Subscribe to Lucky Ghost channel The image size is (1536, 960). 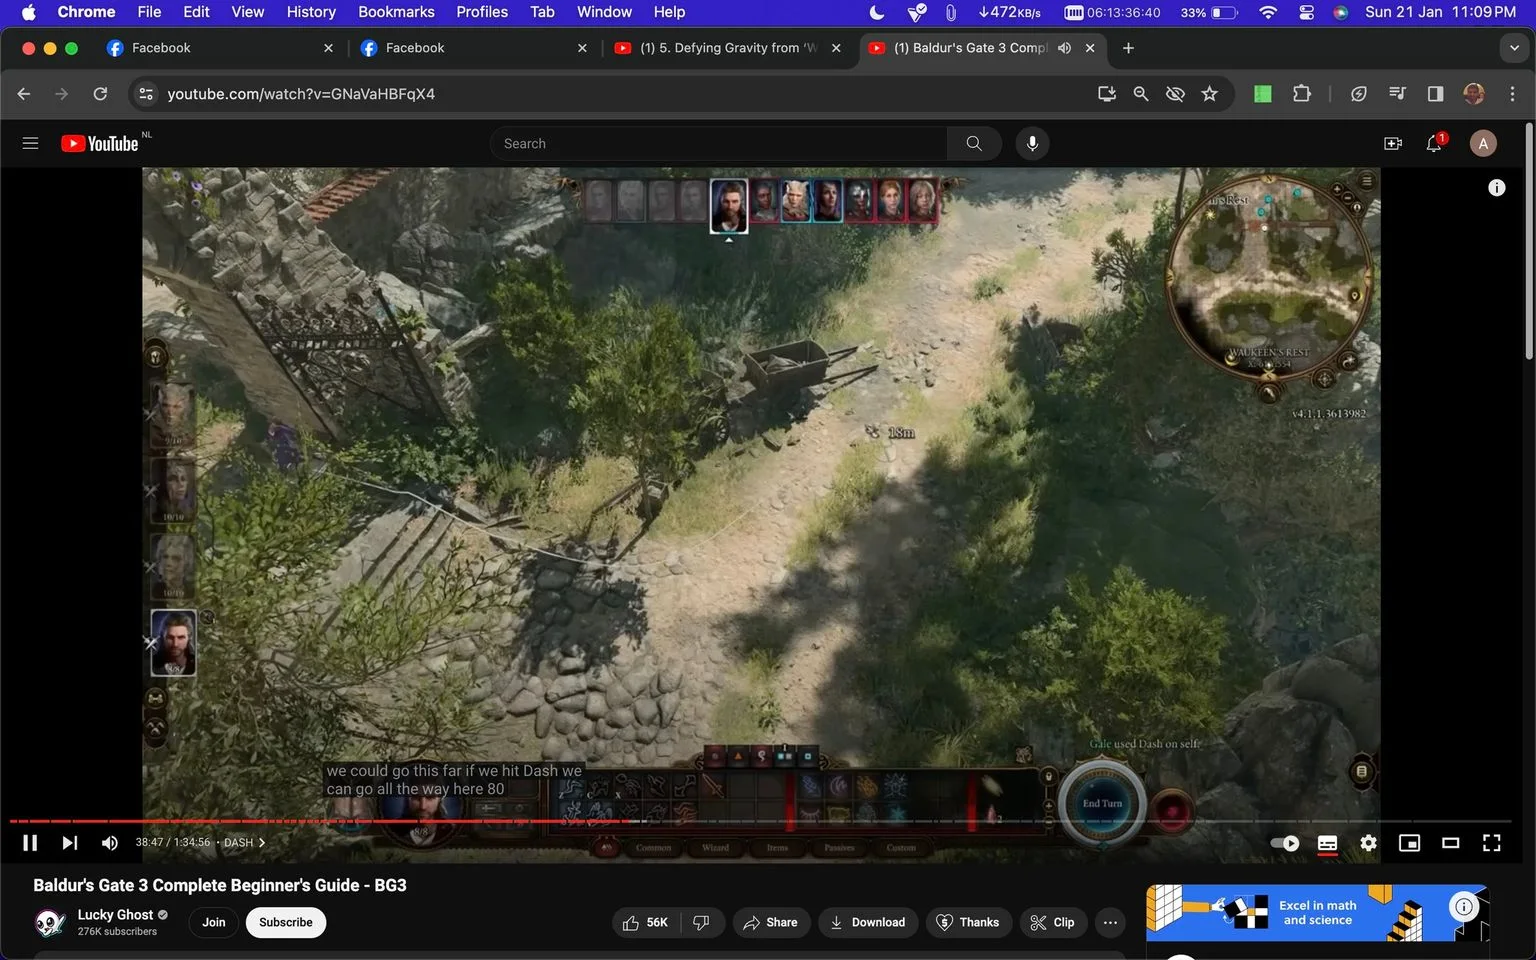(286, 922)
